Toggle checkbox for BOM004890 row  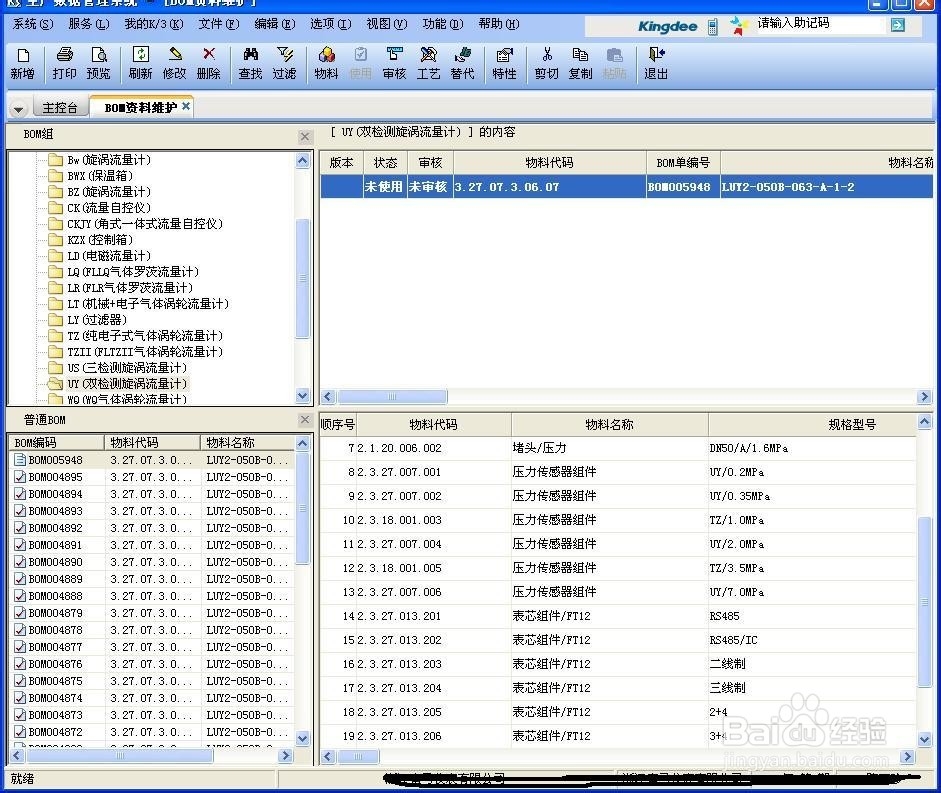click(20, 562)
